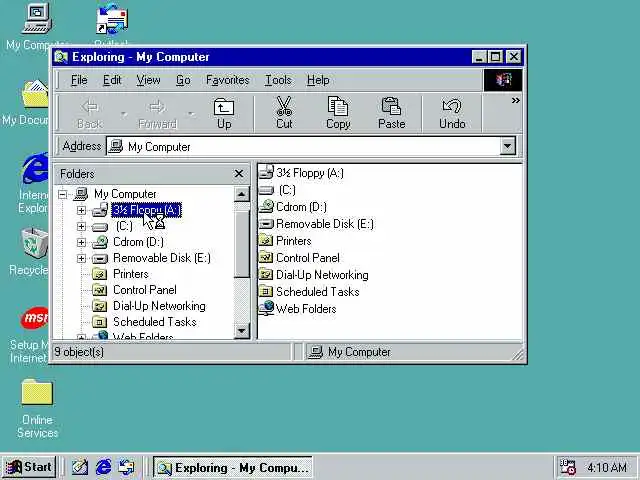The image size is (640, 480).
Task: Click the 4:10 AM system clock
Action: [607, 467]
